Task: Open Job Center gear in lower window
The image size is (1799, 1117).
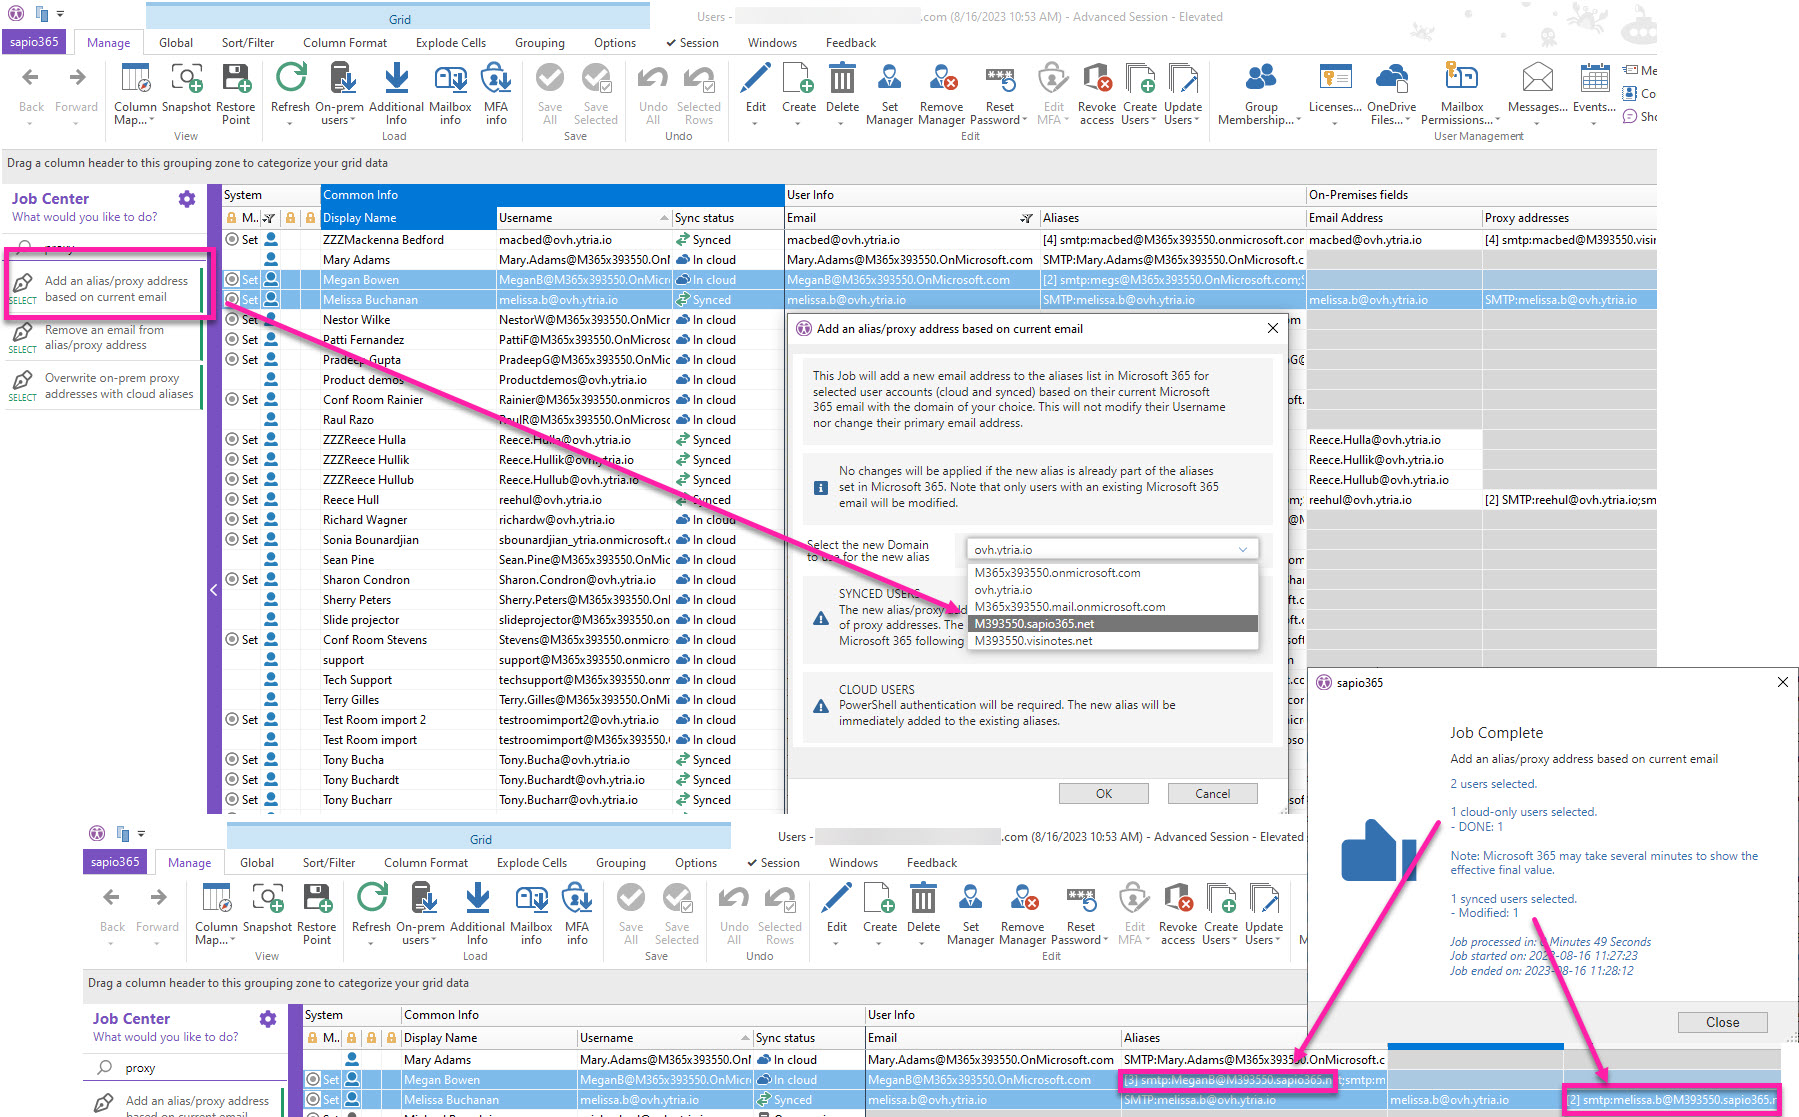Action: pyautogui.click(x=268, y=1019)
